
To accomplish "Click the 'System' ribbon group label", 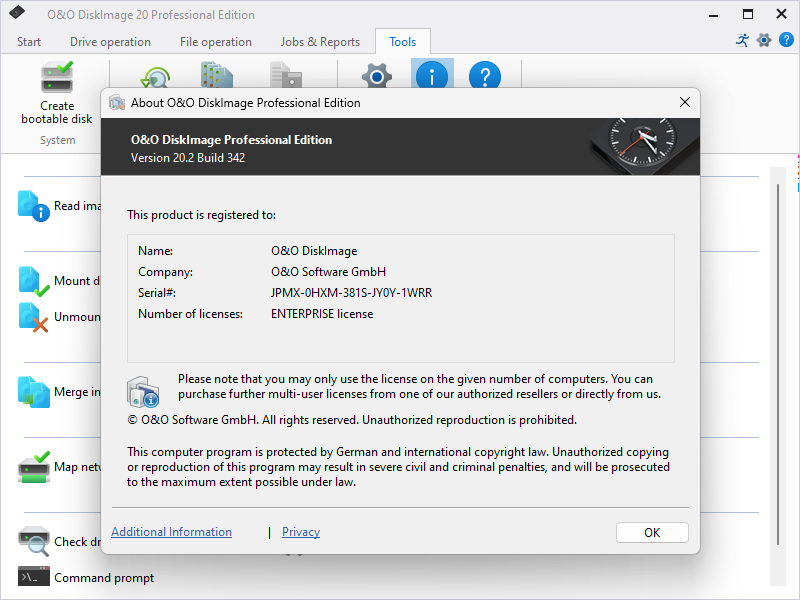I will click(x=58, y=140).
